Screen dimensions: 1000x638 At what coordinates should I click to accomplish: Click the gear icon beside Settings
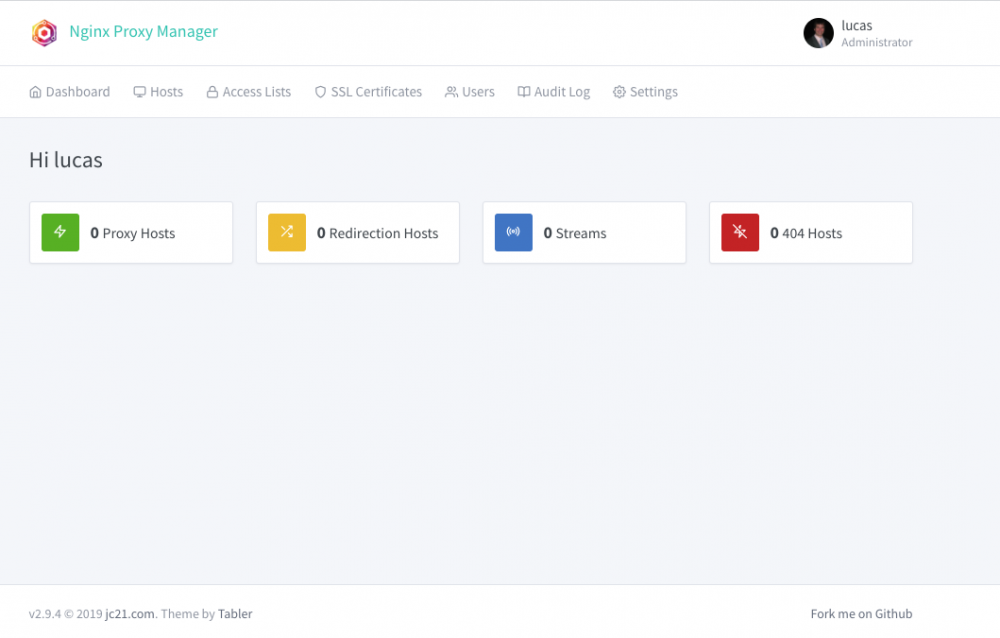coord(619,92)
